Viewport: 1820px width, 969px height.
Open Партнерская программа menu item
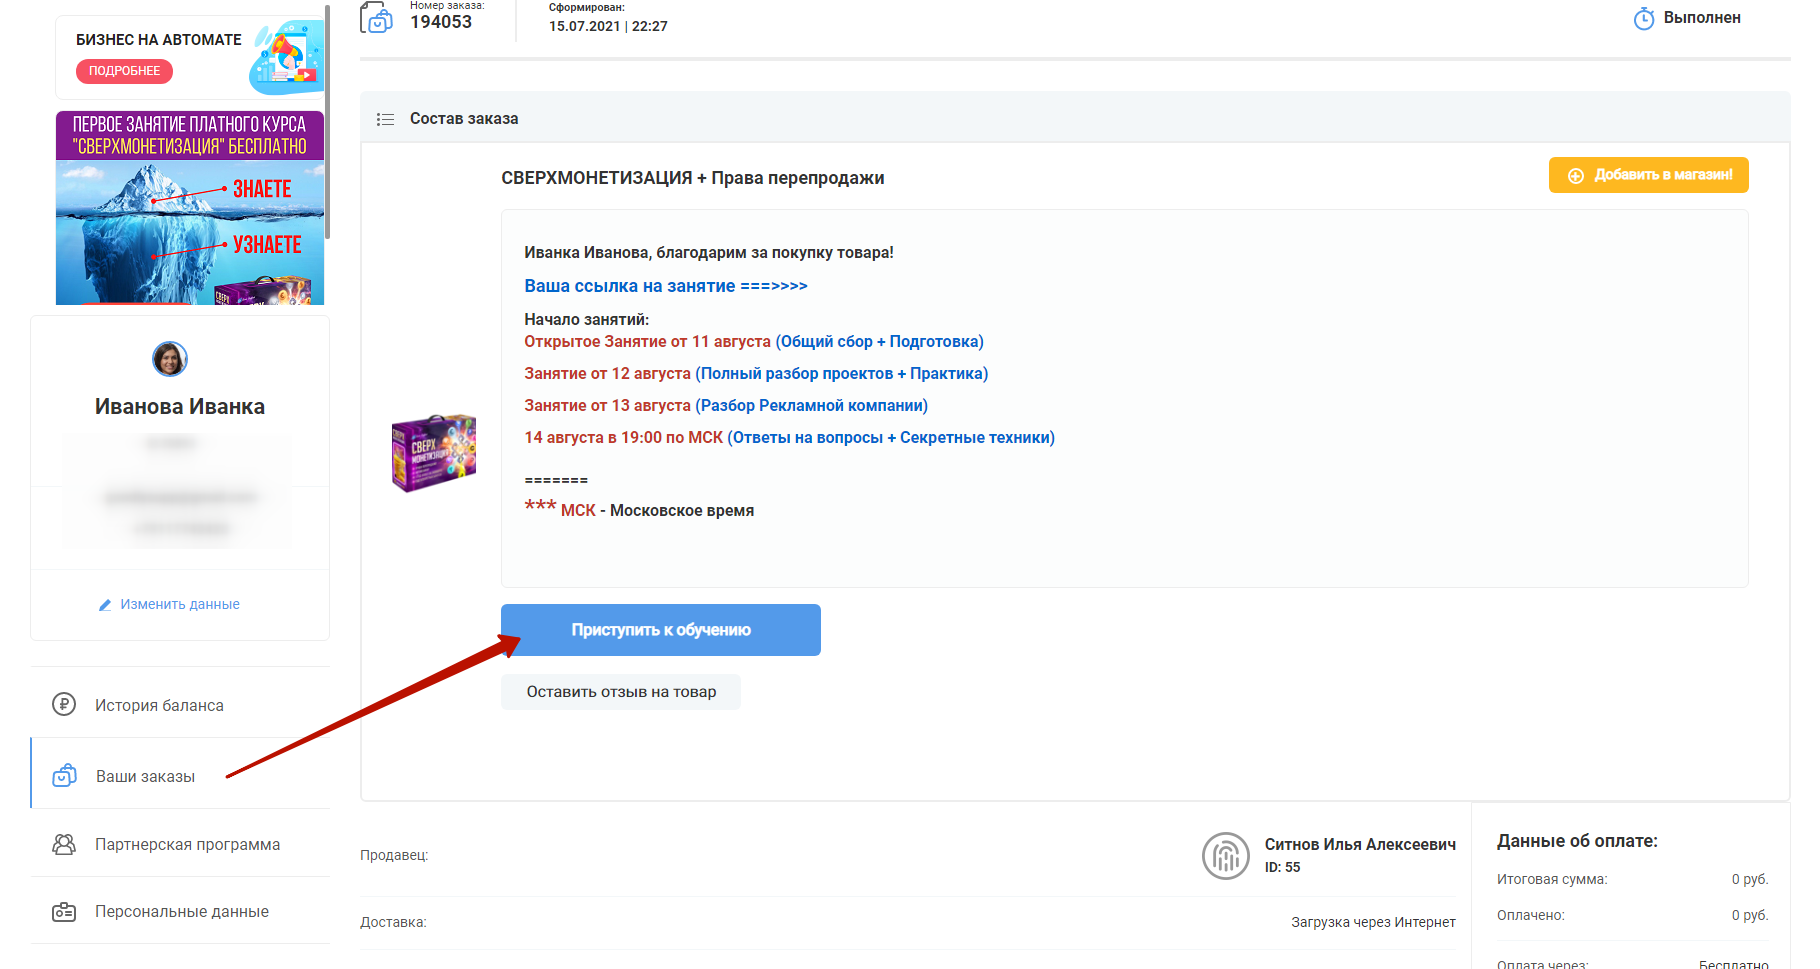click(180, 844)
